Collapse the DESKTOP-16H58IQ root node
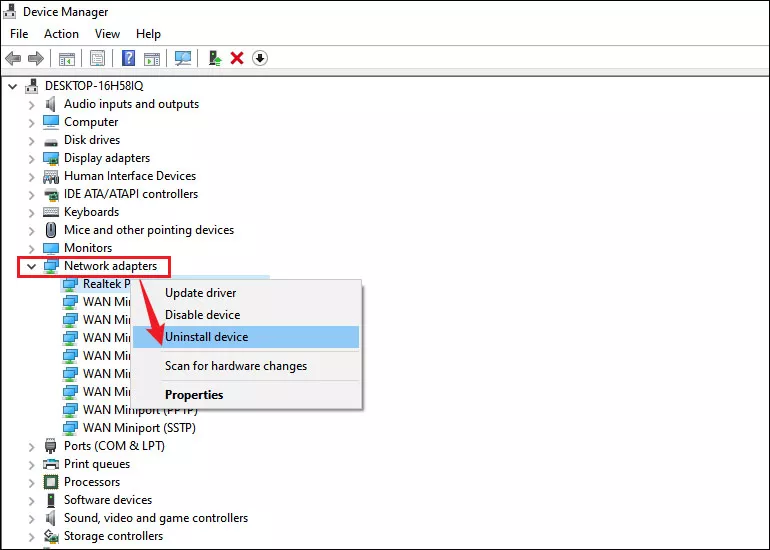This screenshot has height=550, width=770. (x=13, y=86)
